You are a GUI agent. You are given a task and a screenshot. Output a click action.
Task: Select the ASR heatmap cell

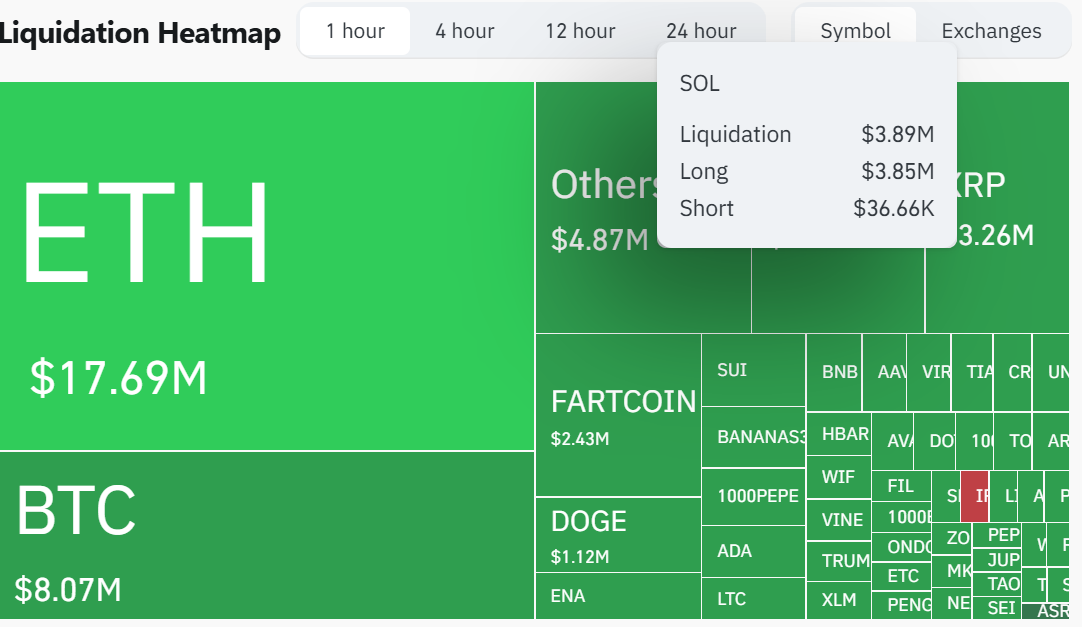tap(1045, 610)
